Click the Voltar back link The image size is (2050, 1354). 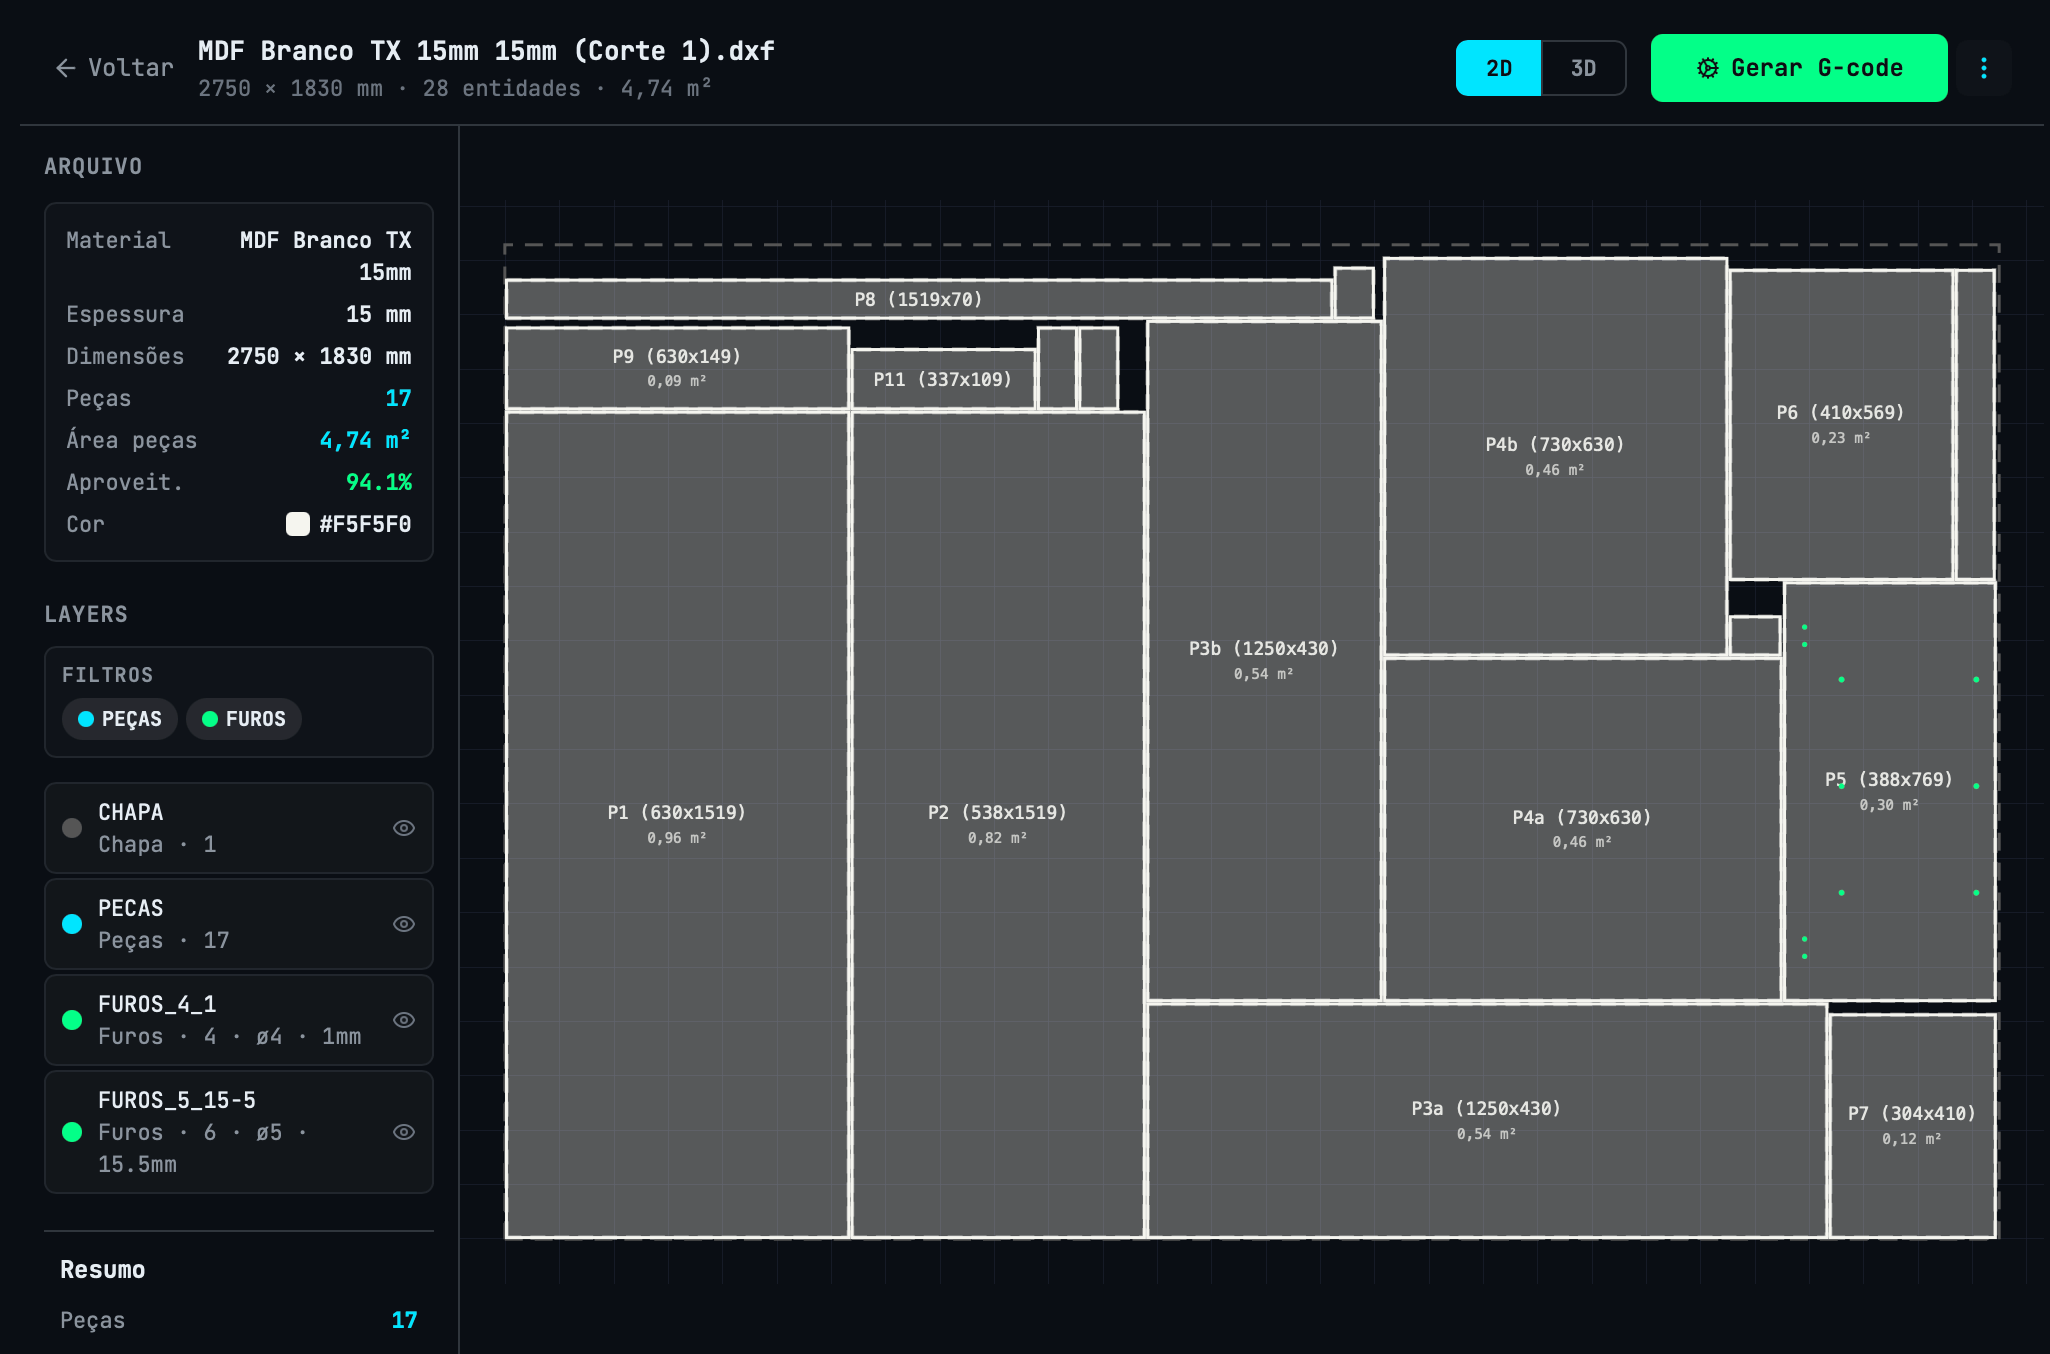click(x=130, y=68)
